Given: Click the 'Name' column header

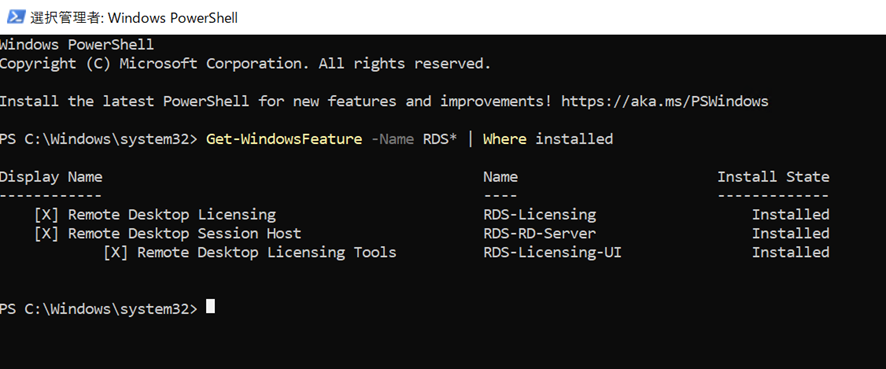Looking at the screenshot, I should (501, 177).
